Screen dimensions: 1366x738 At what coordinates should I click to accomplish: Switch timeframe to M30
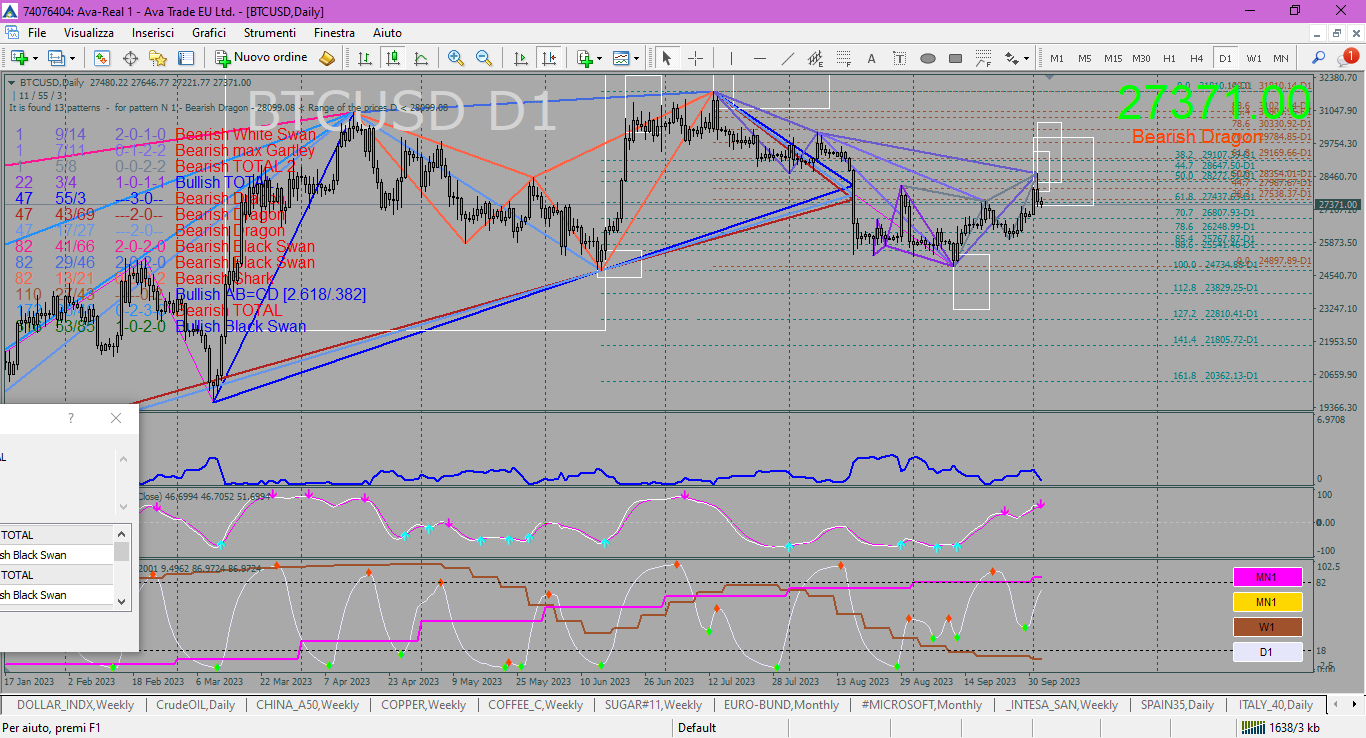tap(1141, 58)
